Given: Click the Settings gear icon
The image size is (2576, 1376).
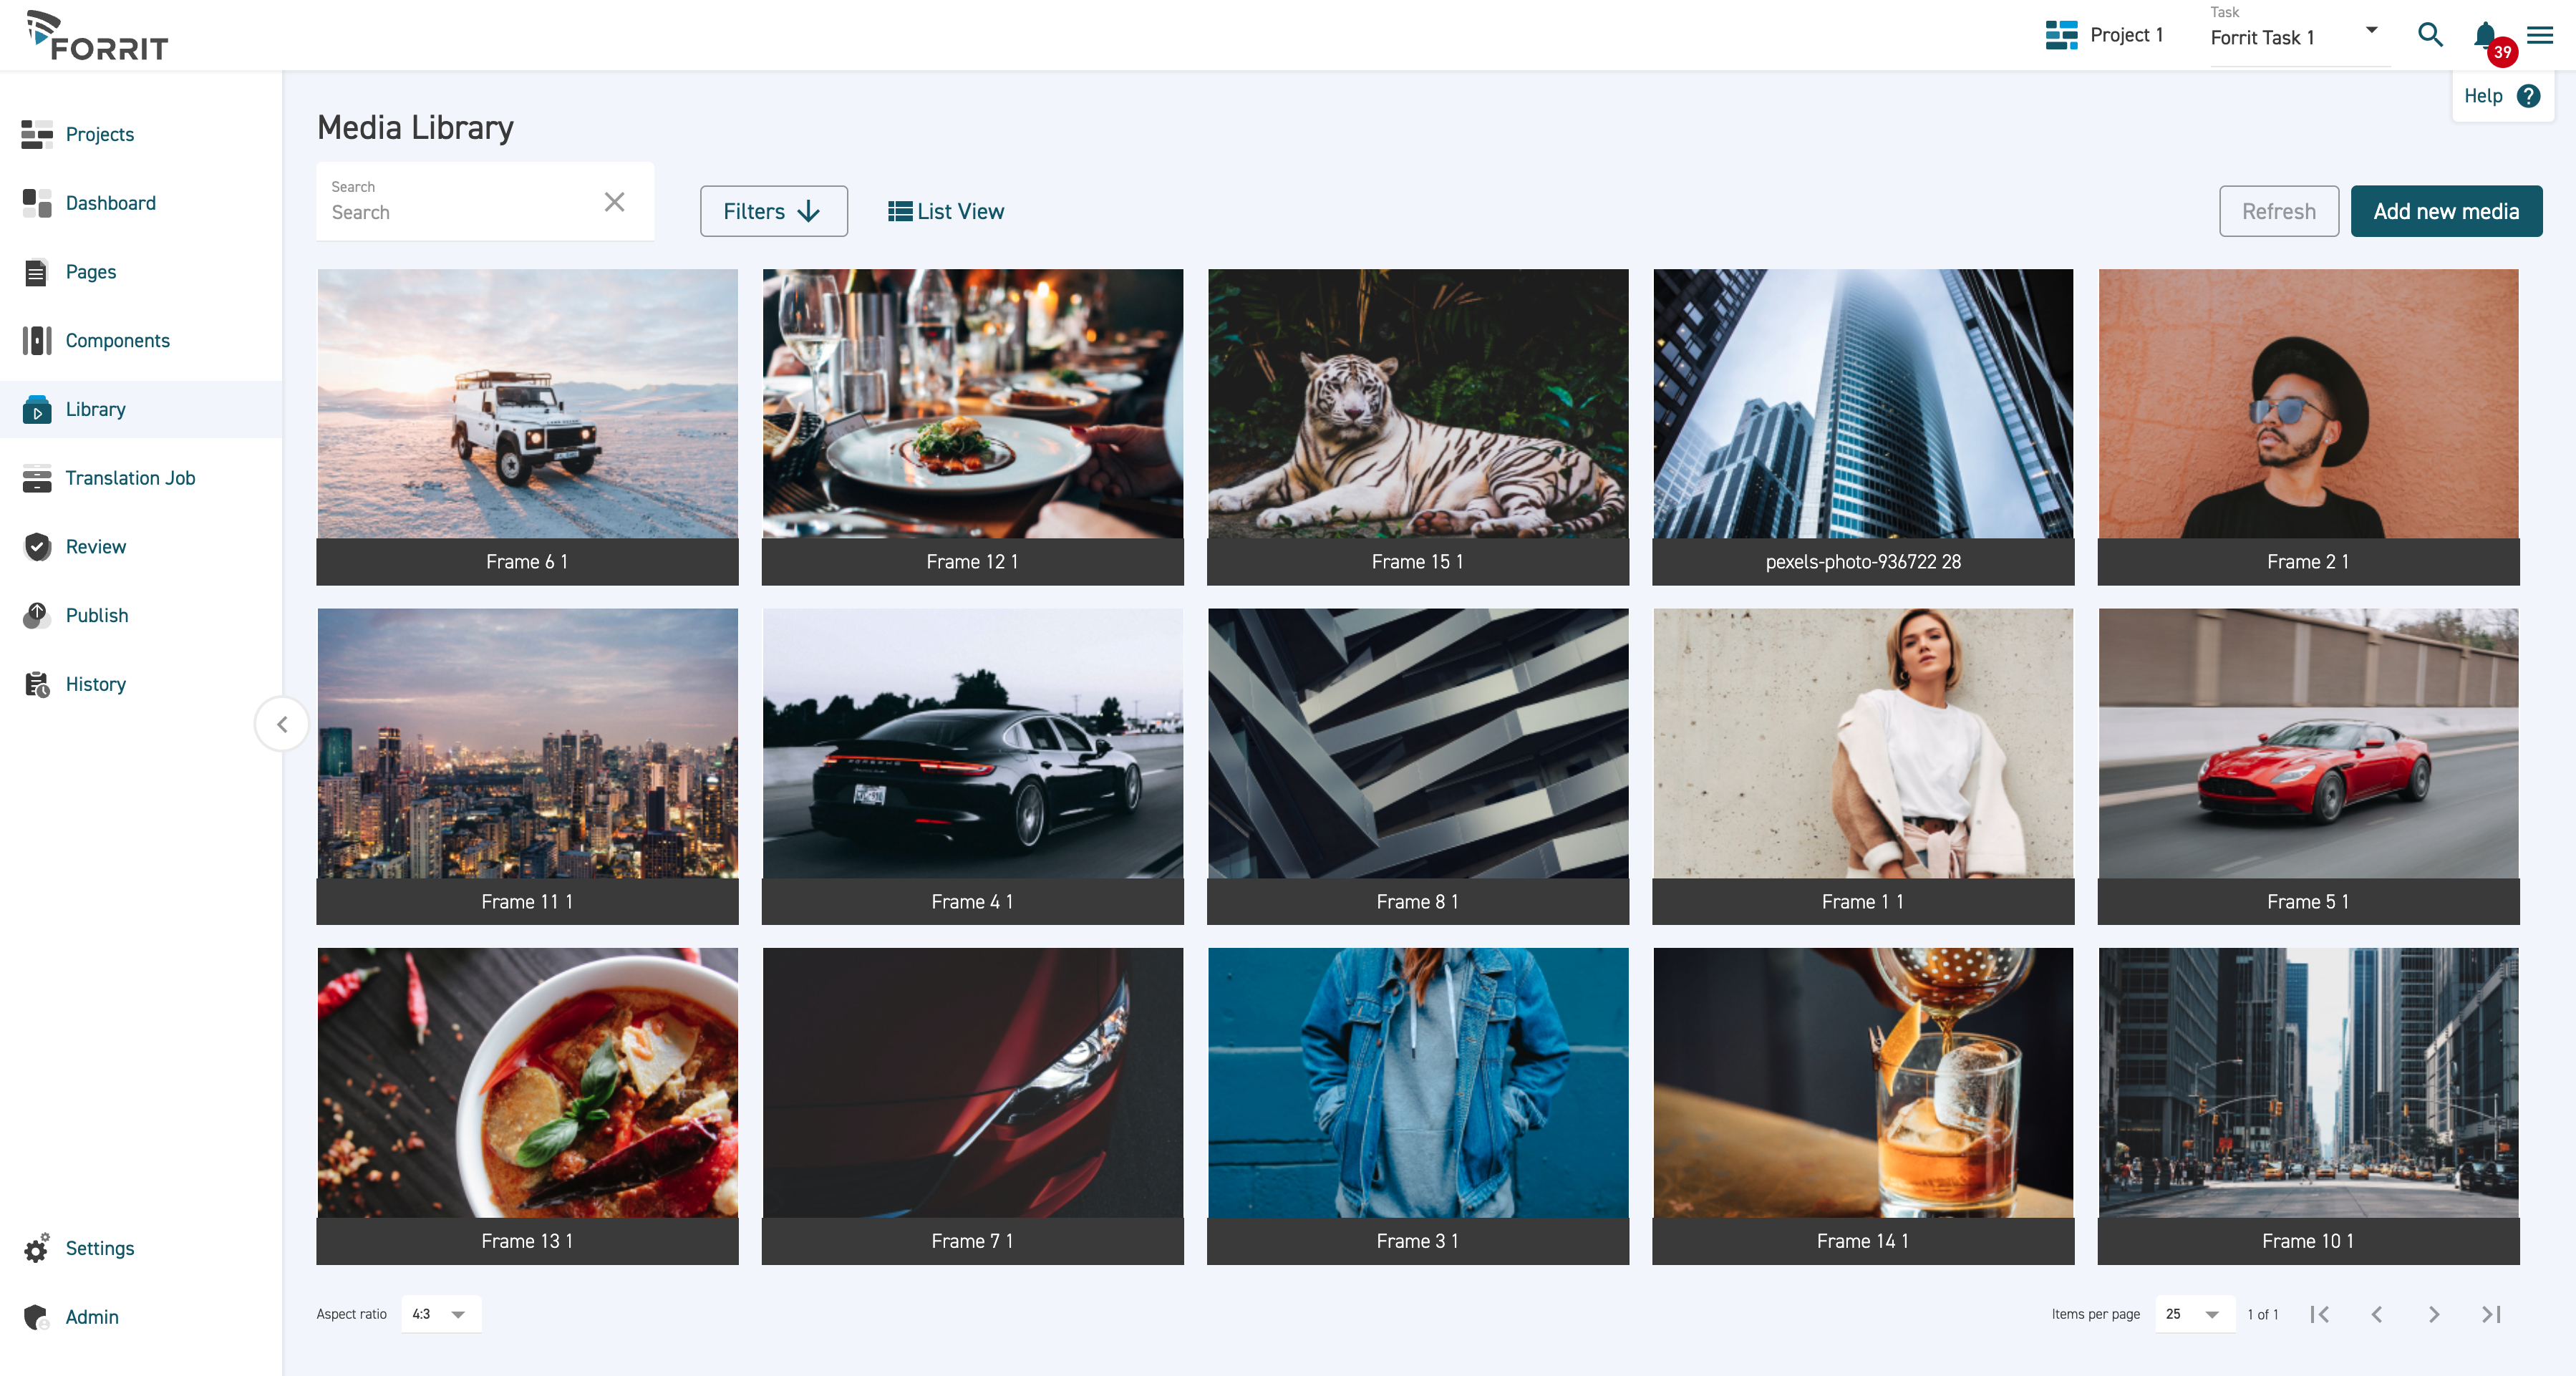Looking at the screenshot, I should click(37, 1248).
